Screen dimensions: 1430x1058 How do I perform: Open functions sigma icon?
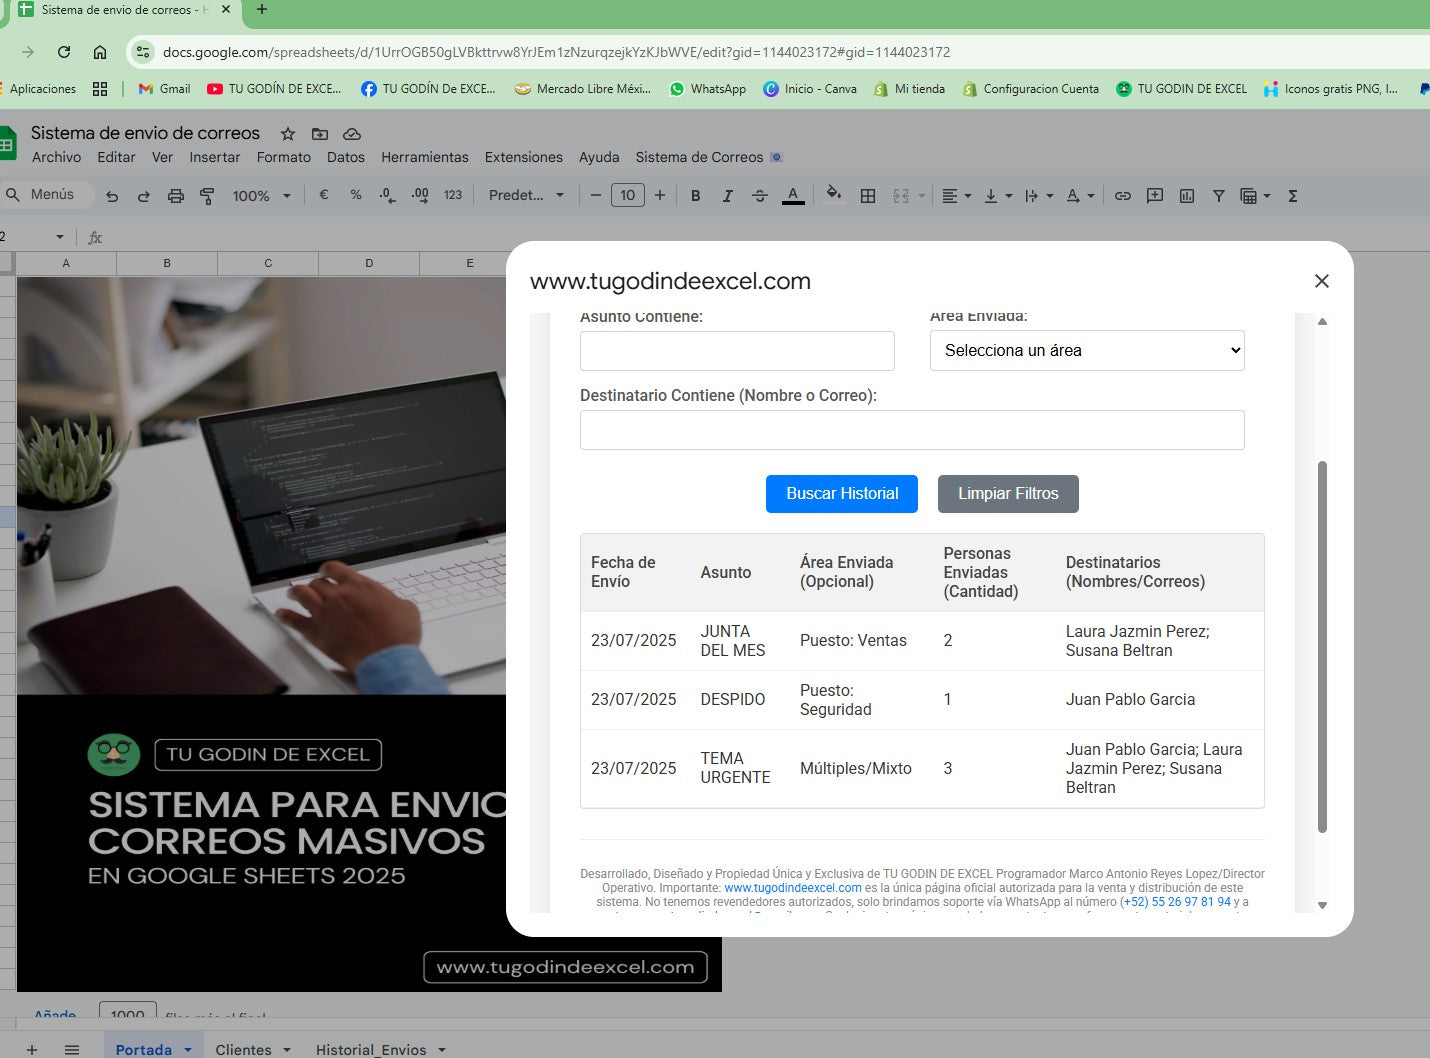coord(1293,196)
